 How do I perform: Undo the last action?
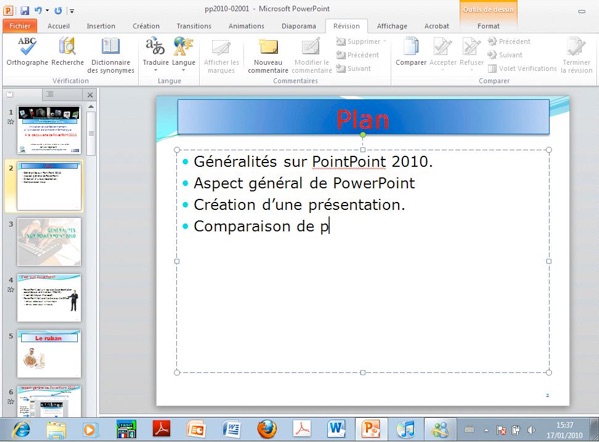(38, 10)
